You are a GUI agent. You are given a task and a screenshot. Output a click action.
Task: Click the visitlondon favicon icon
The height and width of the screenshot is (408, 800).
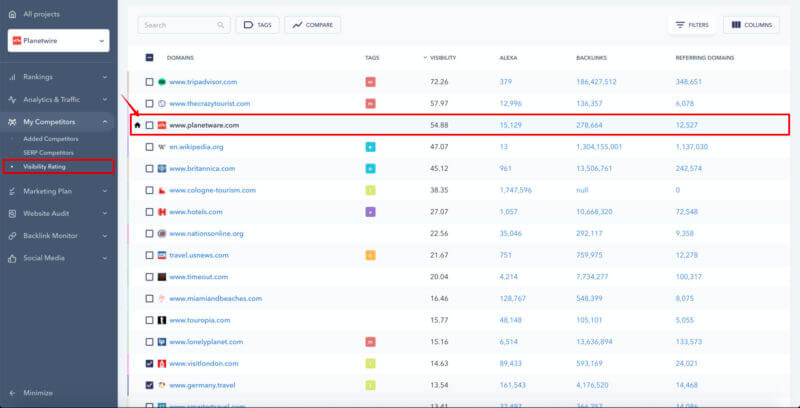coord(162,364)
